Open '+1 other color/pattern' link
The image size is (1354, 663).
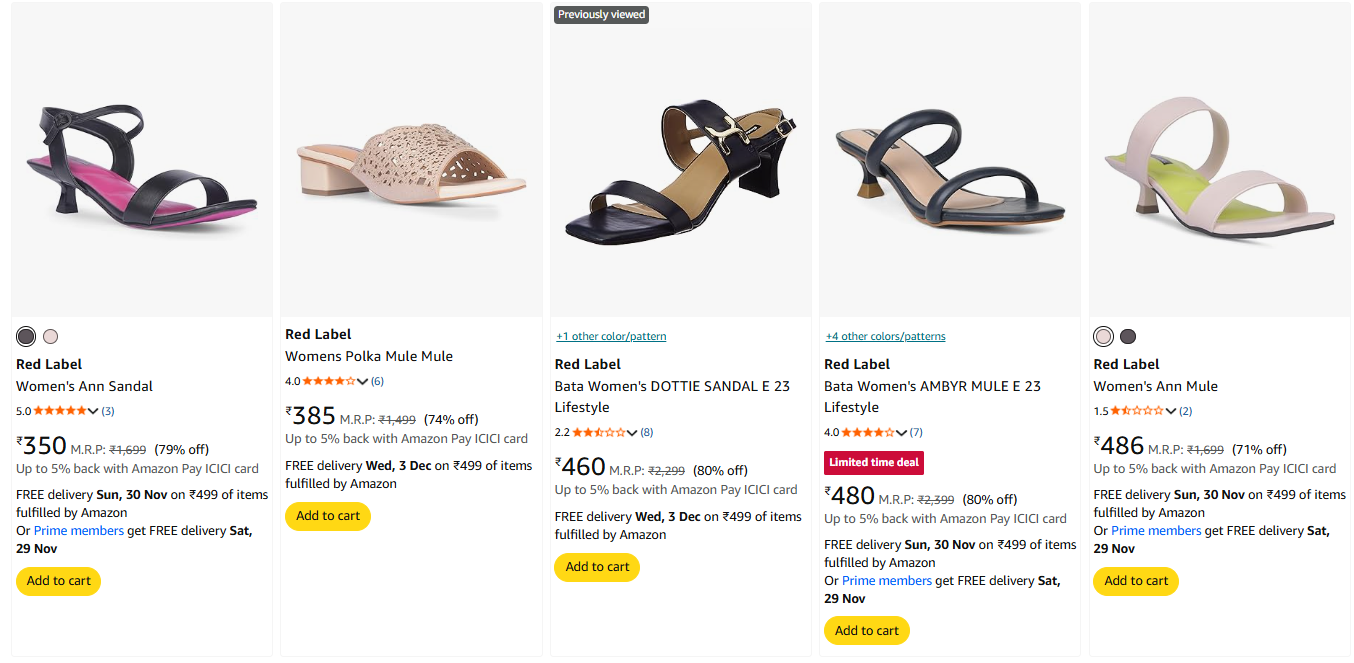pyautogui.click(x=611, y=336)
